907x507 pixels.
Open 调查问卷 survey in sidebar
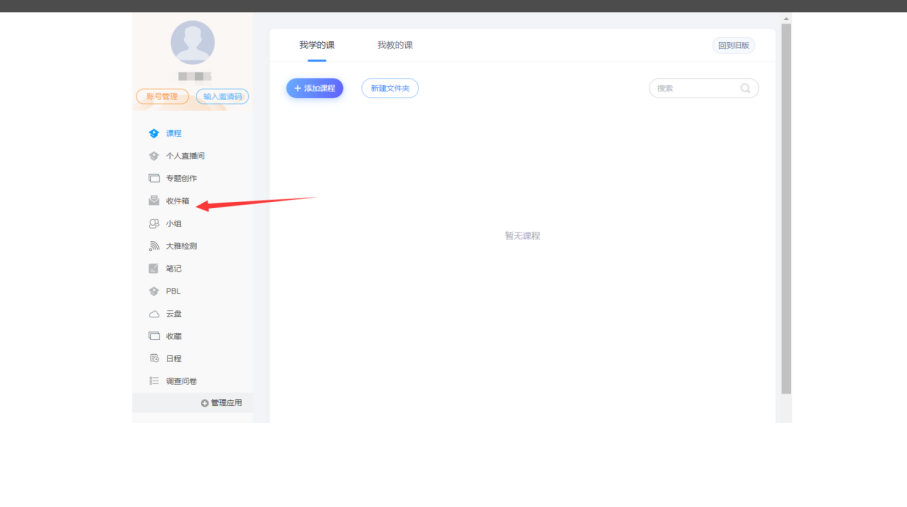pos(180,381)
